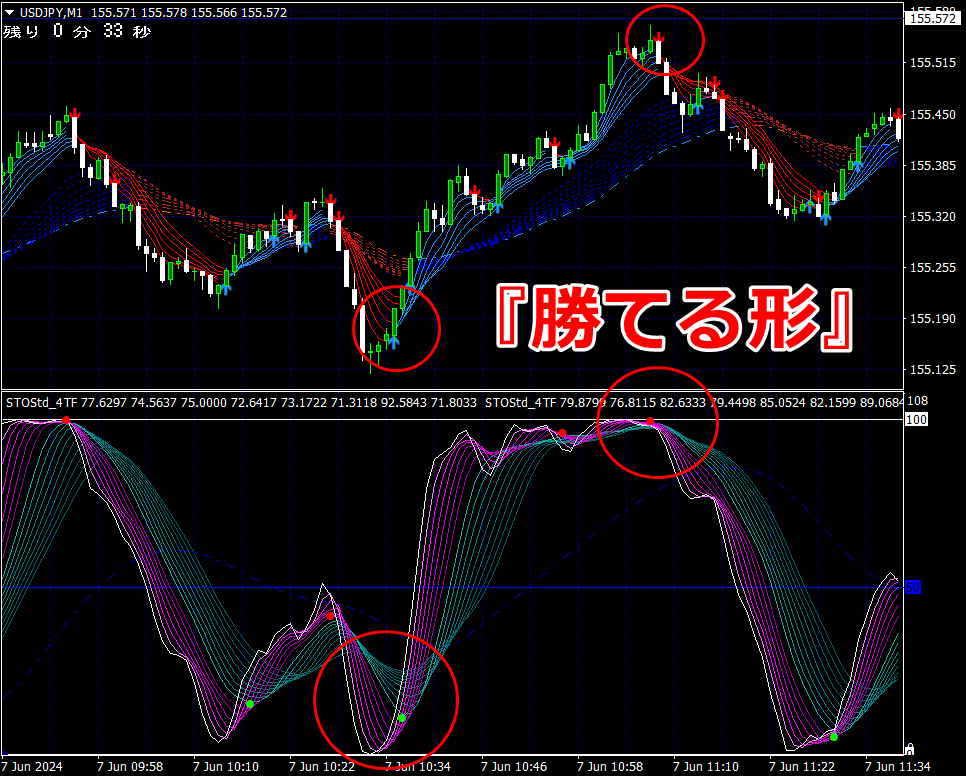Click the rightmost green dot in the stochastic window
The image size is (966, 776).
pyautogui.click(x=834, y=737)
